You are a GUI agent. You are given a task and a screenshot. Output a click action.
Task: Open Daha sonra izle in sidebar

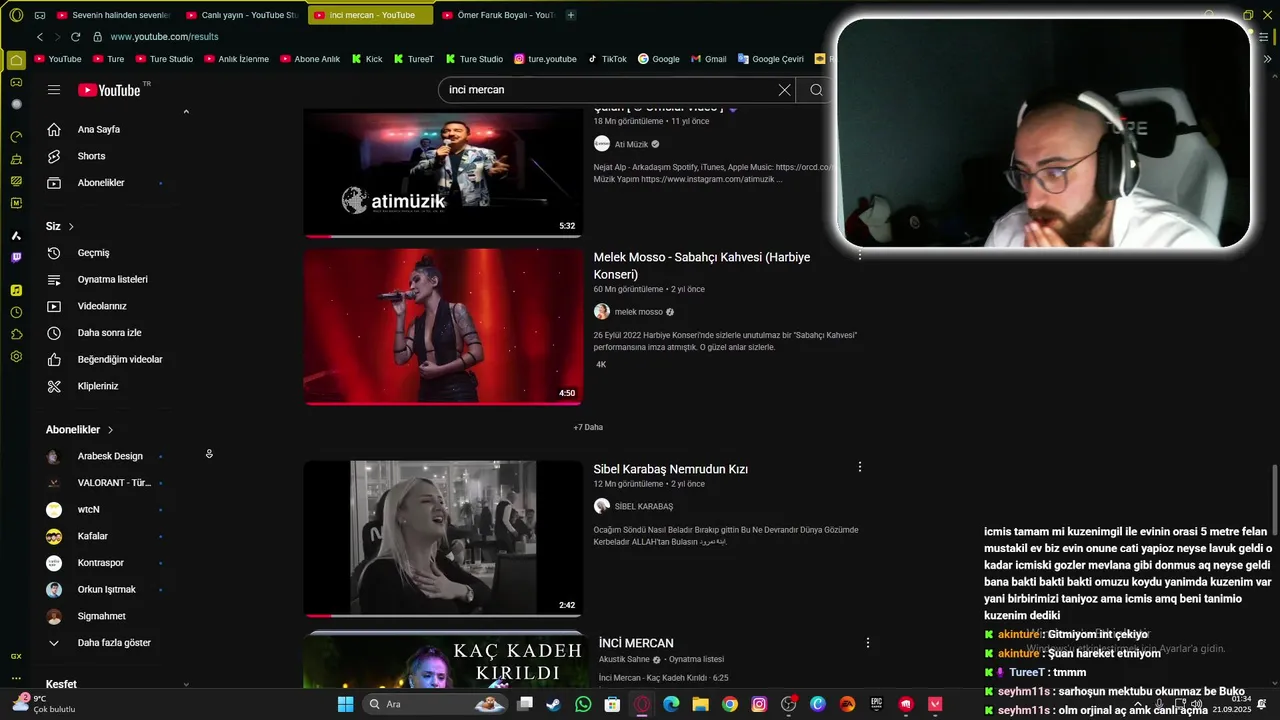pos(109,333)
